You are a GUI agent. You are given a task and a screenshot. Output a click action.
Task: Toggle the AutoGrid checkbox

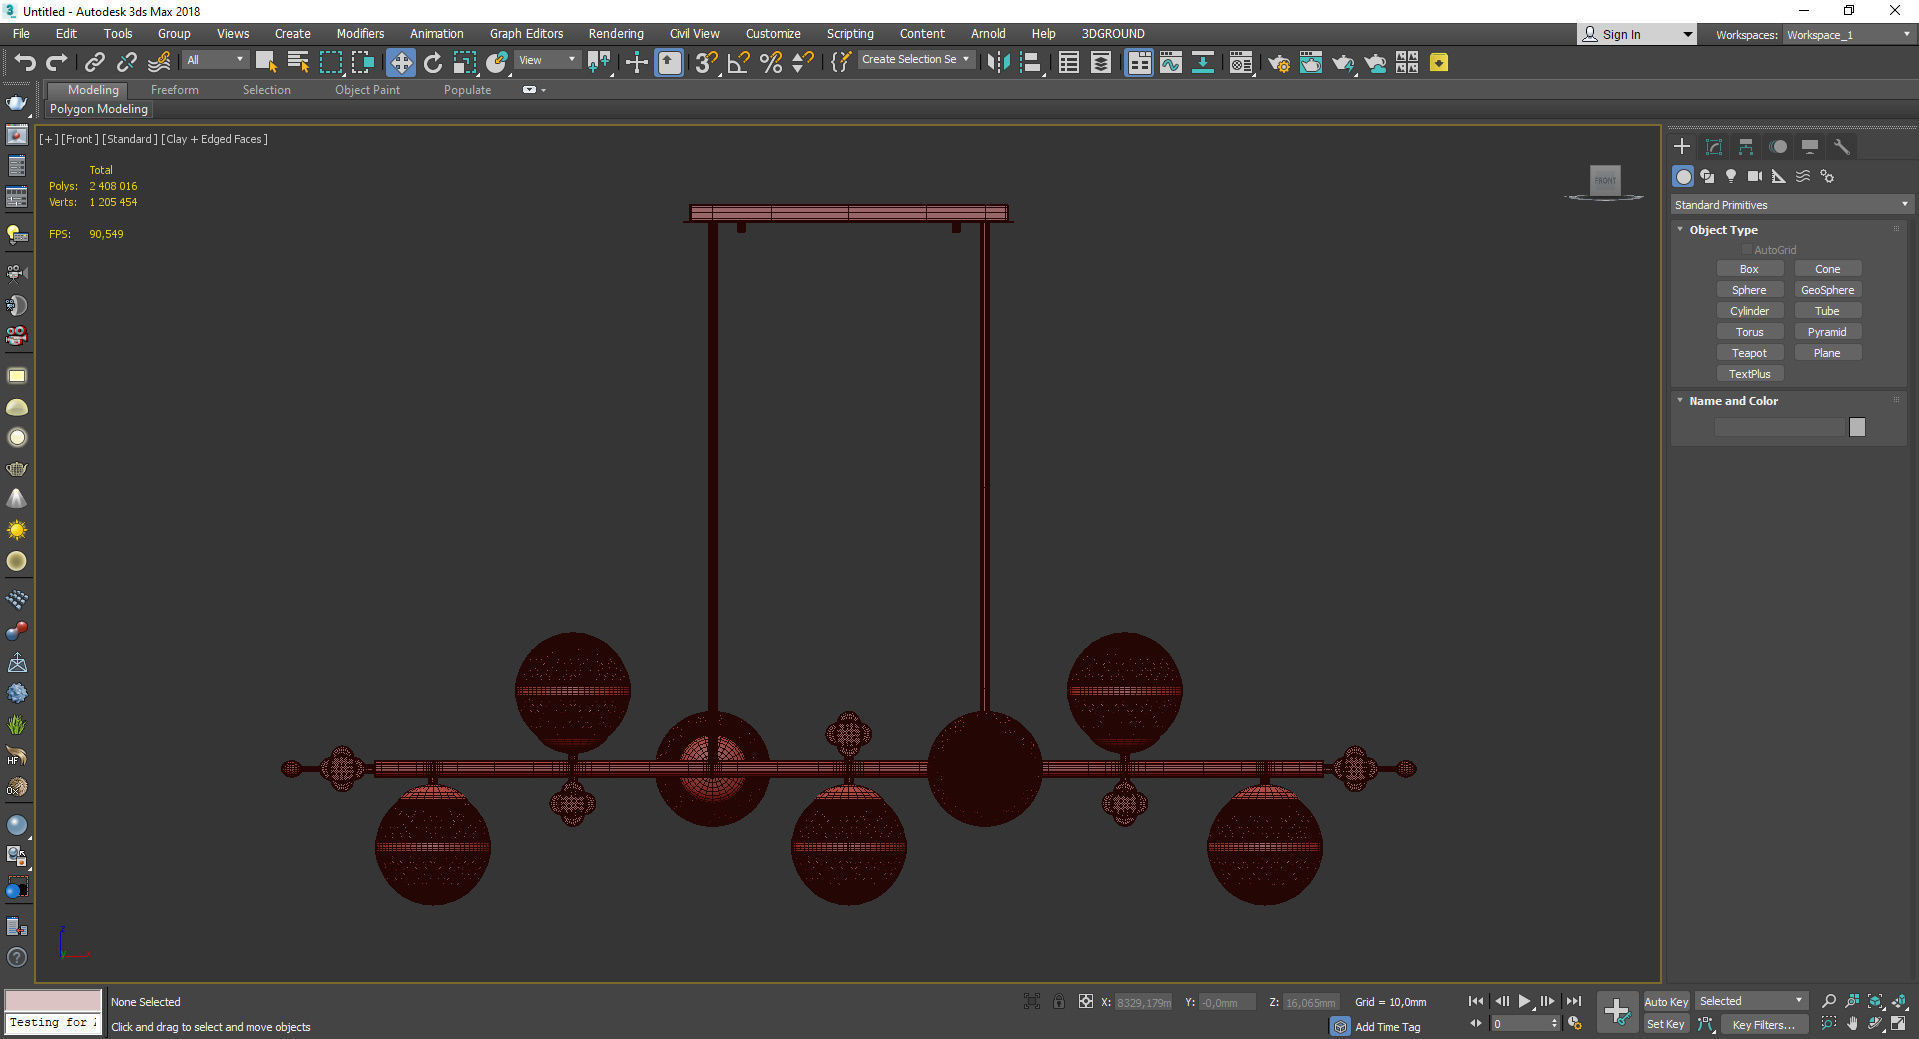[1747, 250]
